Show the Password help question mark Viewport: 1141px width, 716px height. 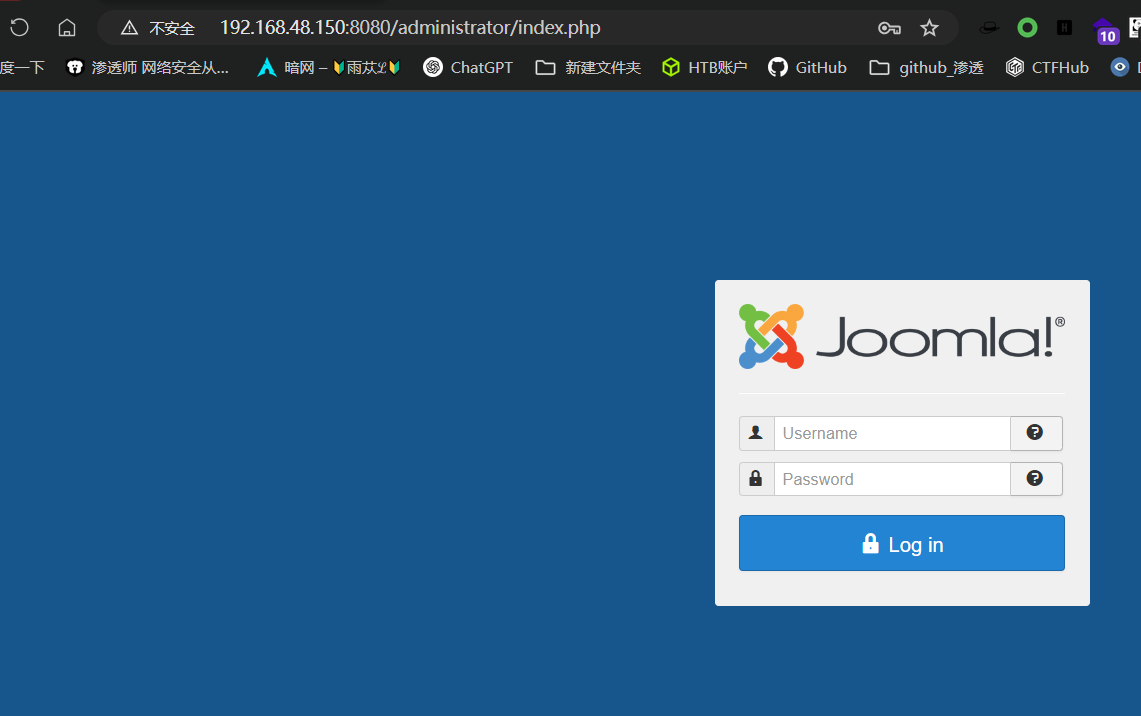[x=1035, y=479]
